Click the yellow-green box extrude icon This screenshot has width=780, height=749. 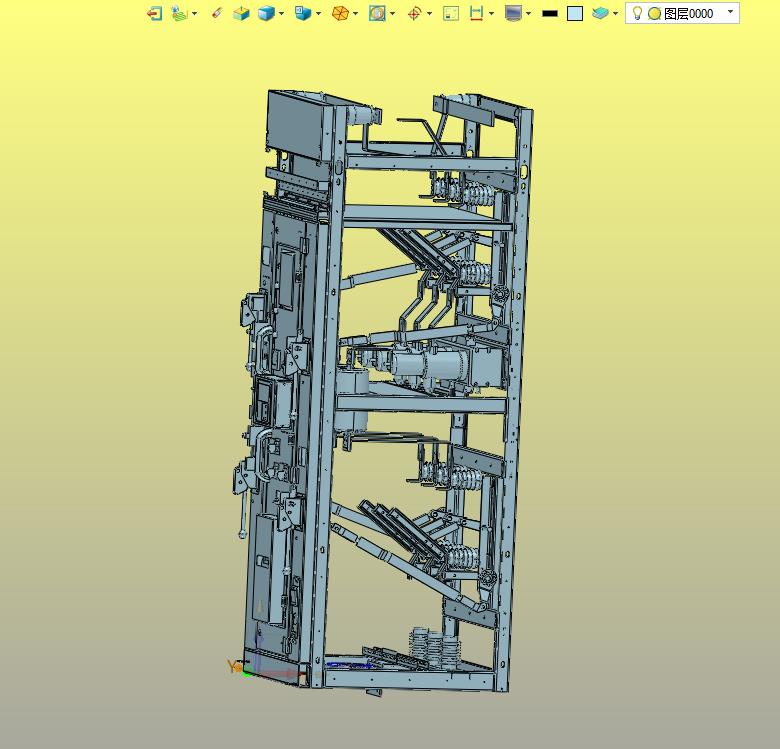click(241, 13)
